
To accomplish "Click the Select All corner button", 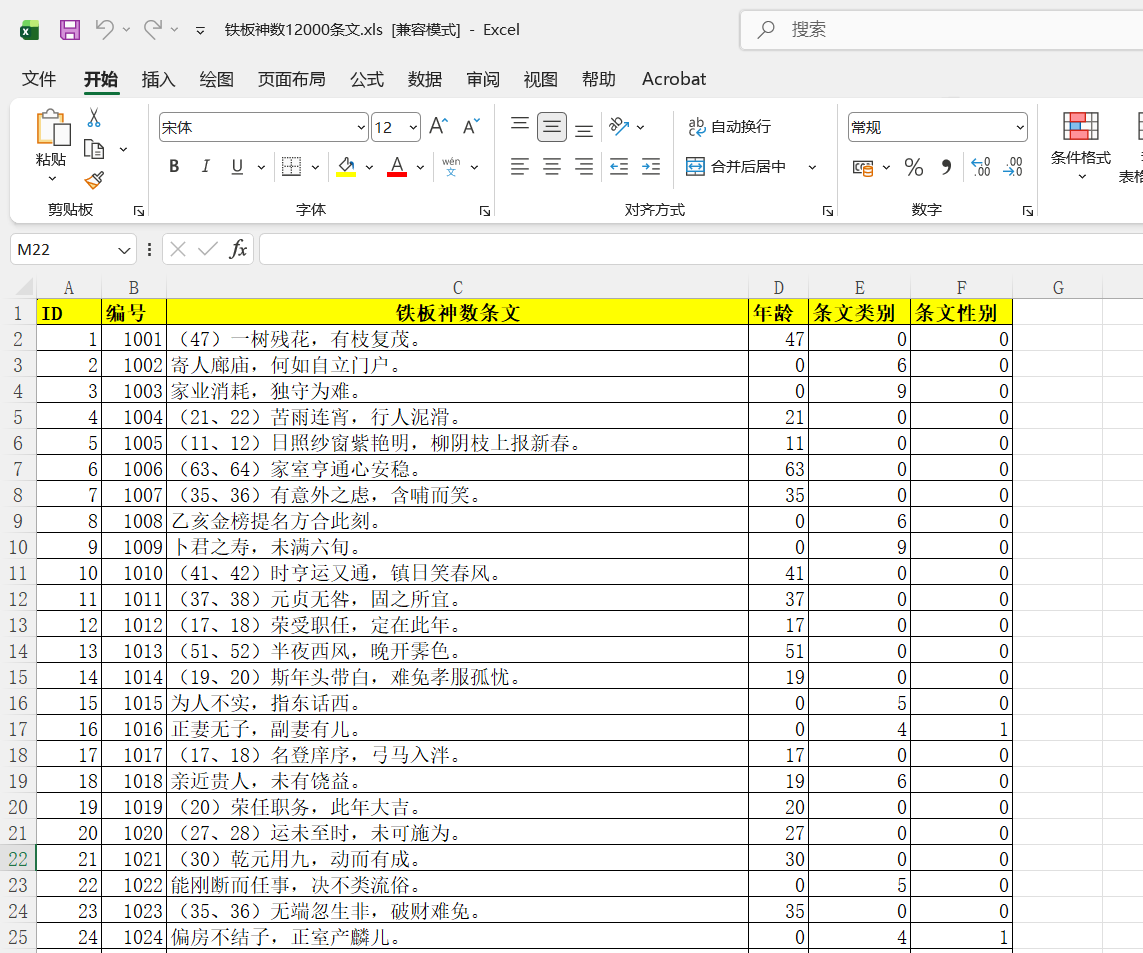I will coord(22,287).
